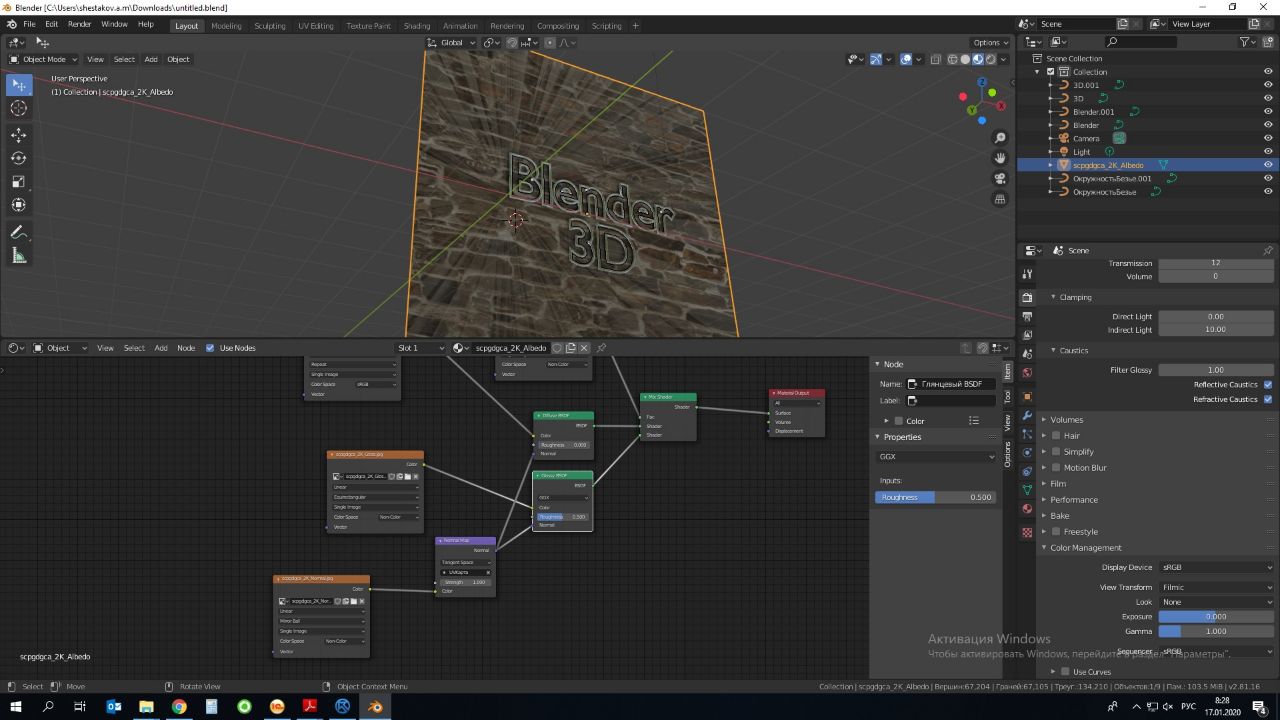Expand the Volumes panel
The image size is (1280, 720).
pos(1066,419)
